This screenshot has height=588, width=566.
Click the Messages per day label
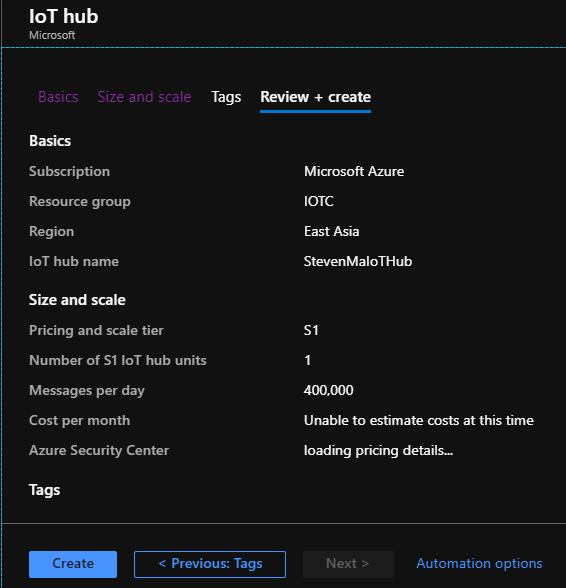[87, 390]
